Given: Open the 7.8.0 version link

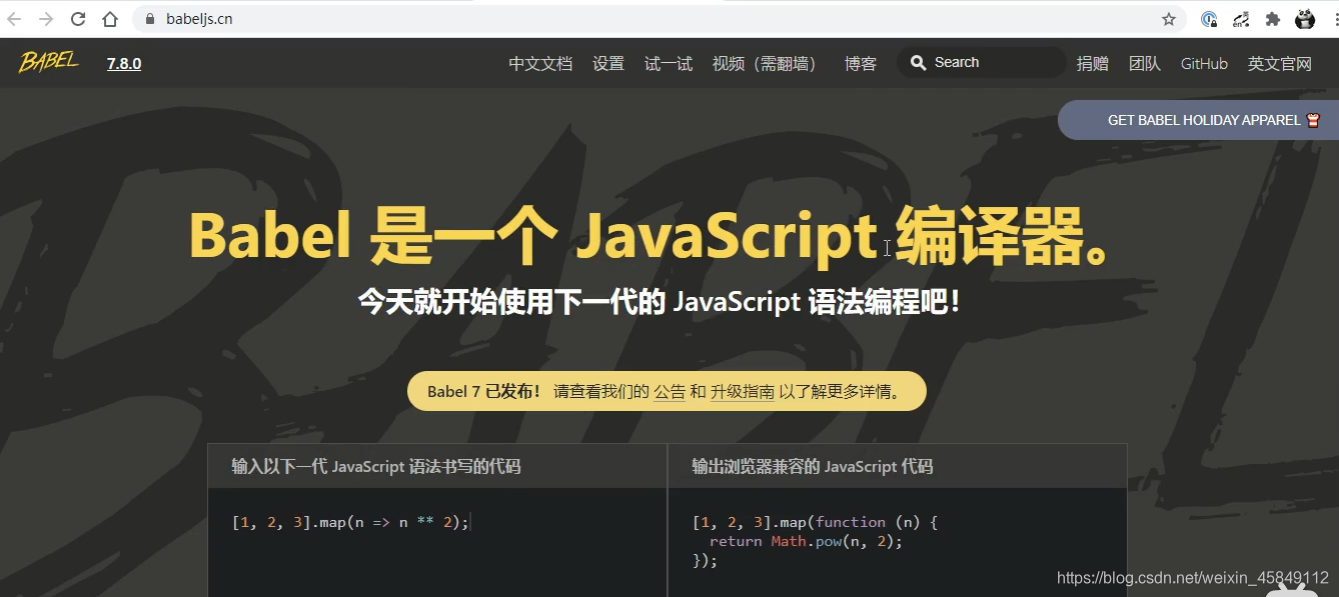Looking at the screenshot, I should click(x=124, y=64).
